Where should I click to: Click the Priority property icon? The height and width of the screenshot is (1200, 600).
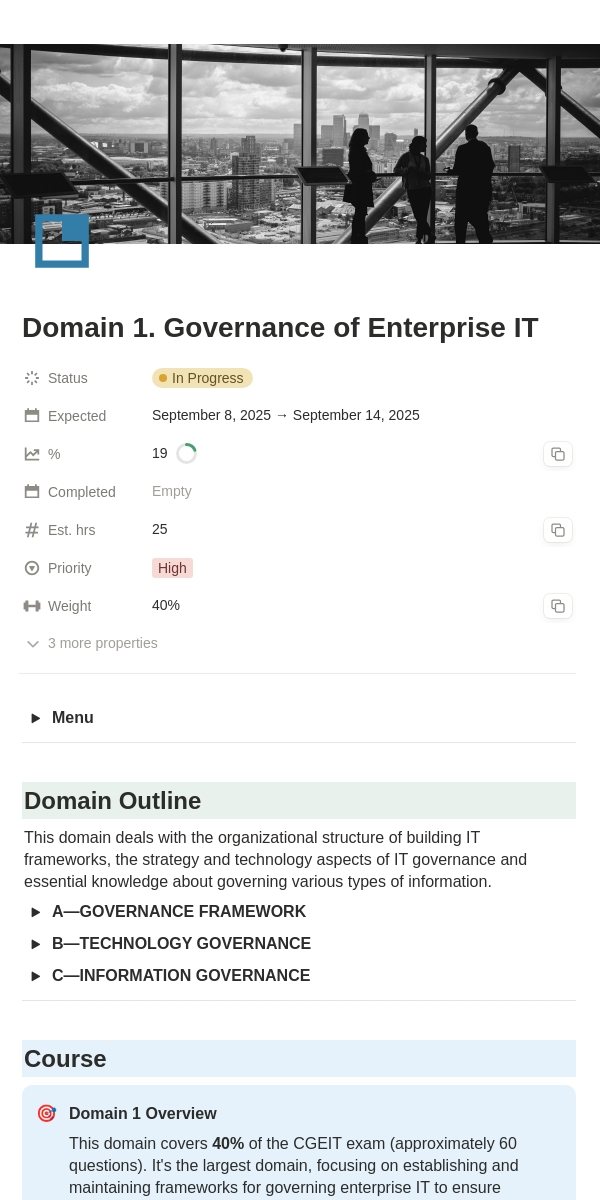[x=32, y=568]
